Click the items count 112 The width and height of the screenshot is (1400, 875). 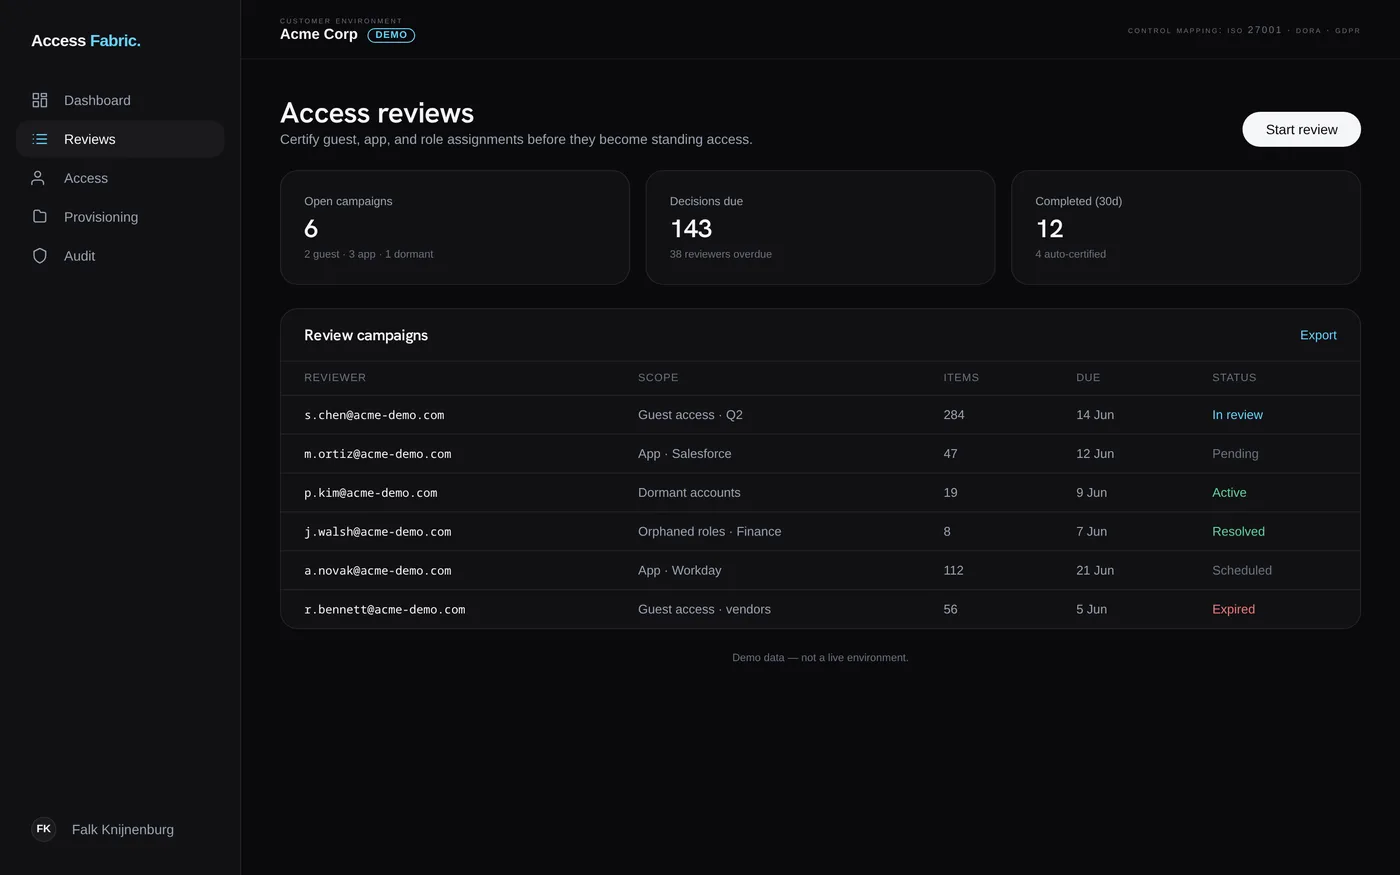tap(953, 571)
